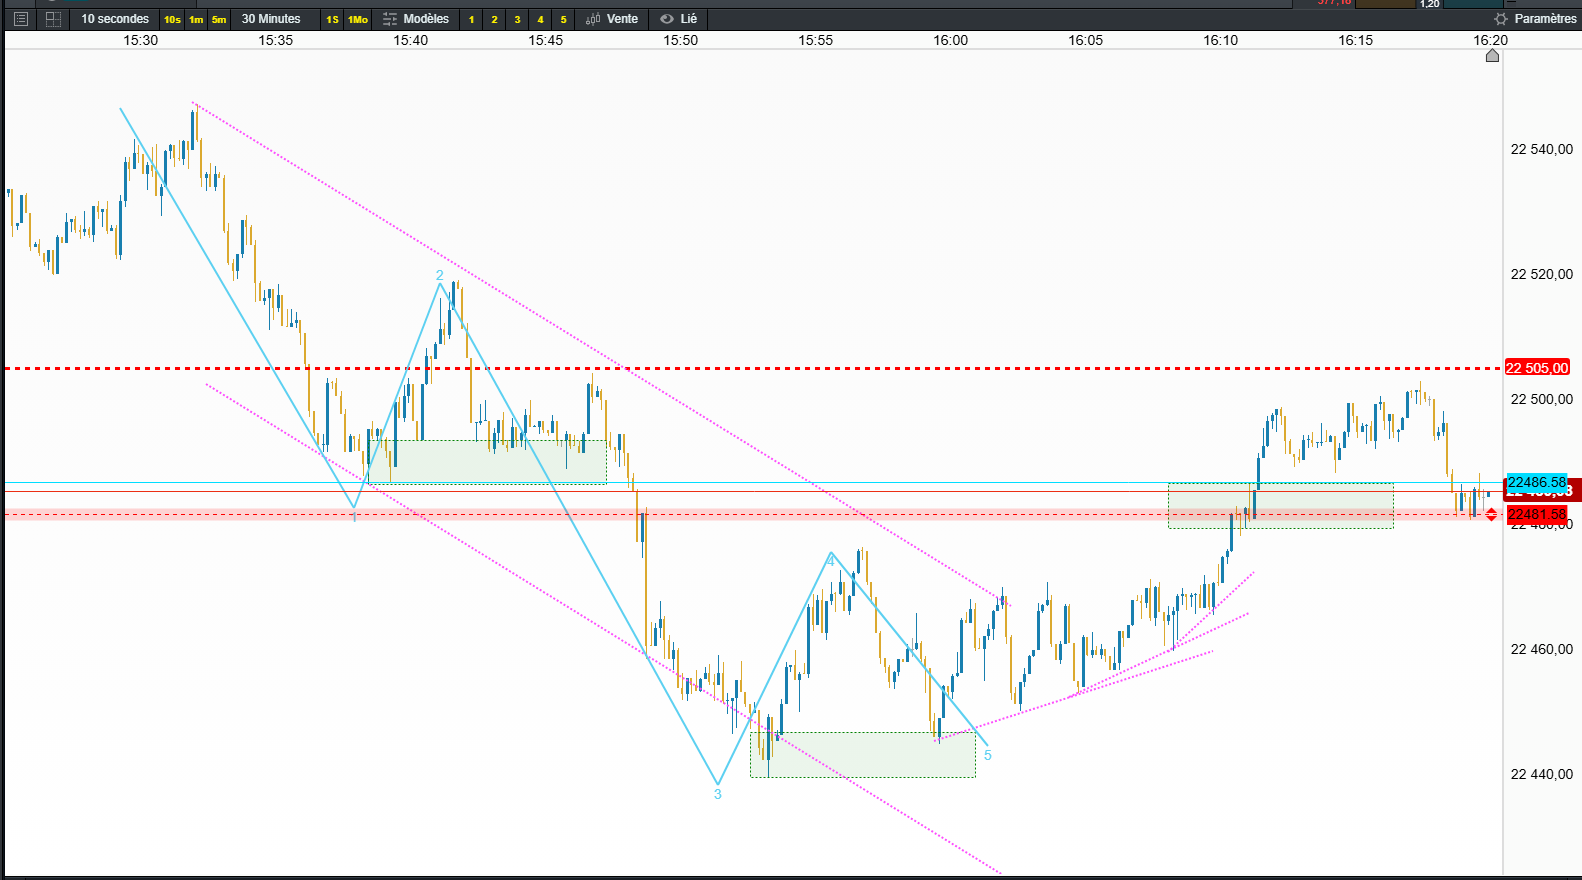Screen dimensions: 1582x880
Task: Click the candlestick icon beside Vente
Action: pyautogui.click(x=593, y=19)
